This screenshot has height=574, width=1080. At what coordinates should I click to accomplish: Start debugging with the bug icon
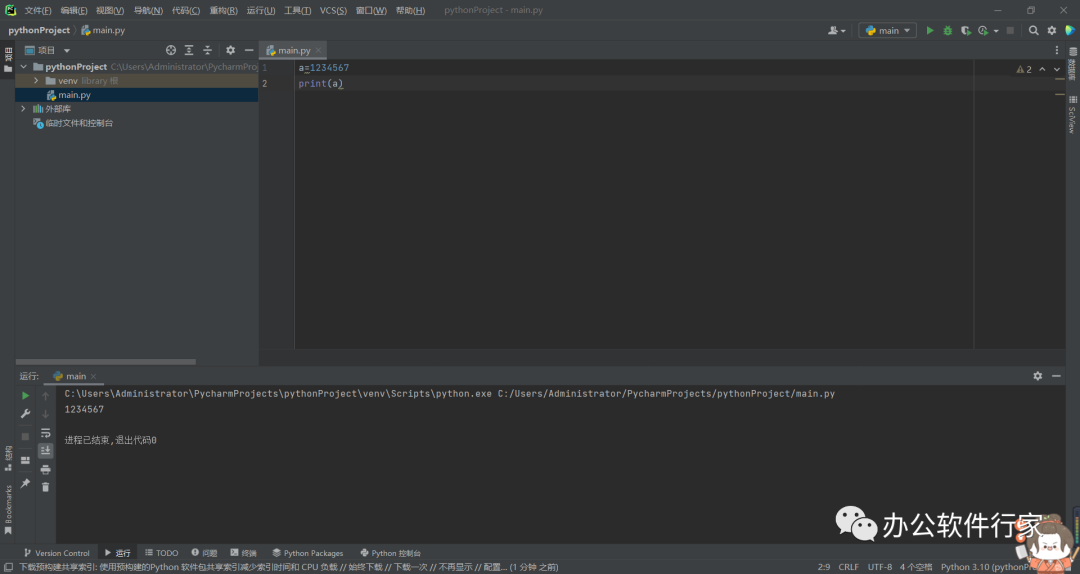[x=948, y=31]
